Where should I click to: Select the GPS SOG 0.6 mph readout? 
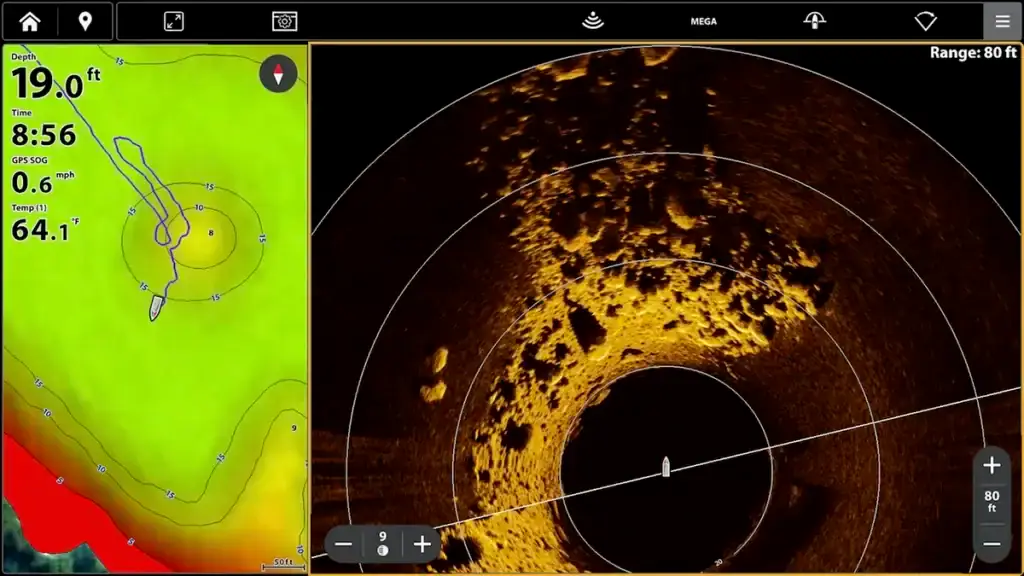(x=43, y=176)
